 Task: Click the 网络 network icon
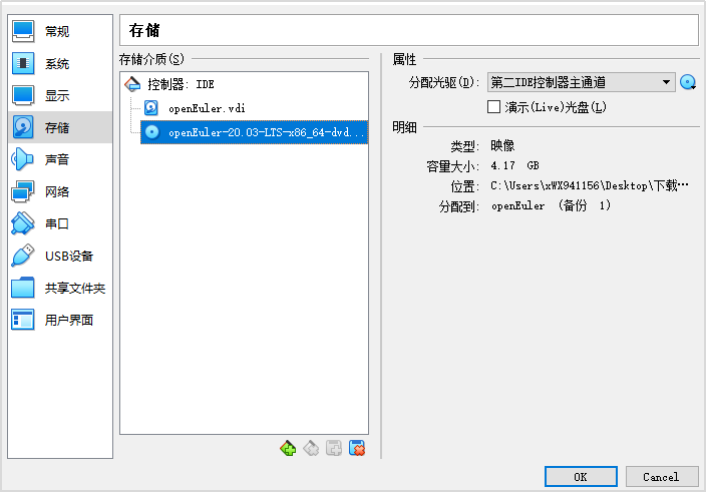coord(23,191)
